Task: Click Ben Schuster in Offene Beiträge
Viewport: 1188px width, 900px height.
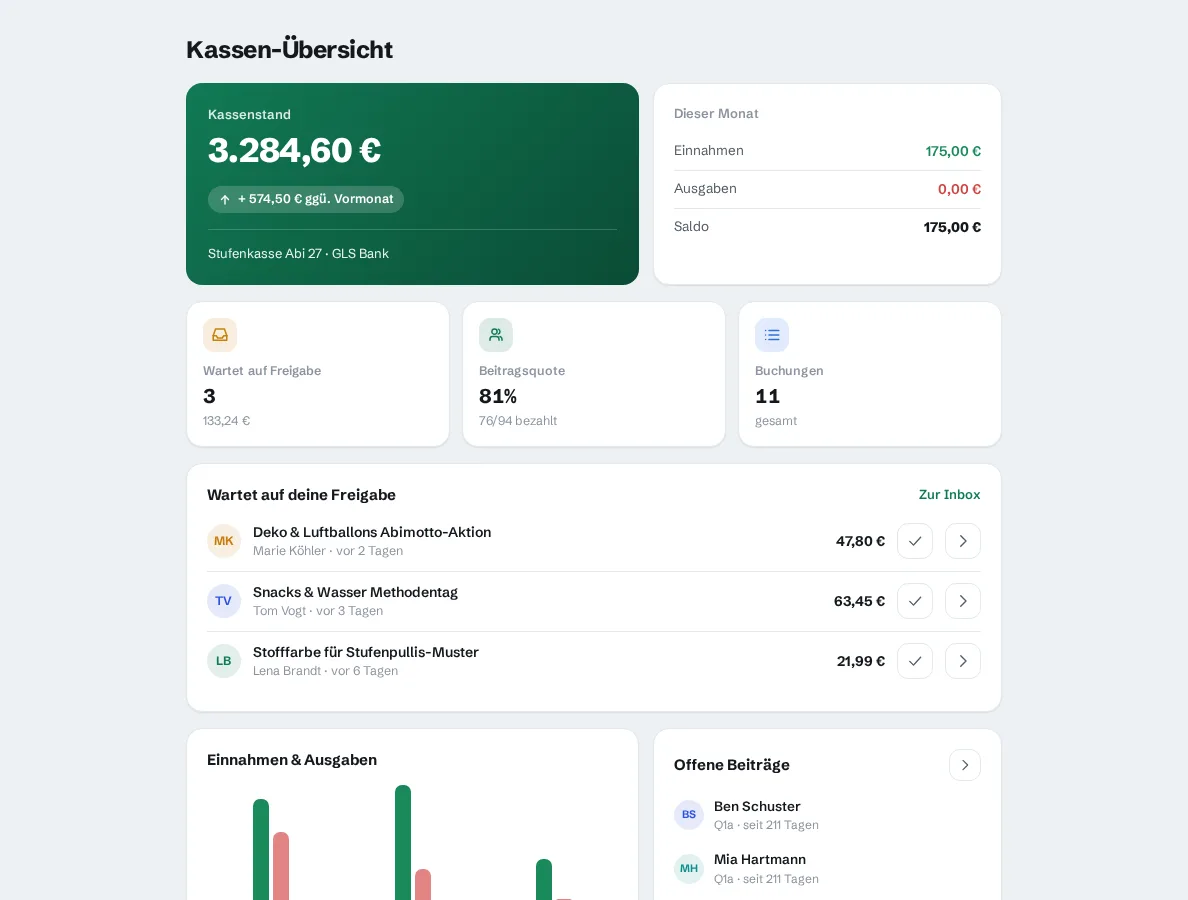Action: [x=757, y=807]
